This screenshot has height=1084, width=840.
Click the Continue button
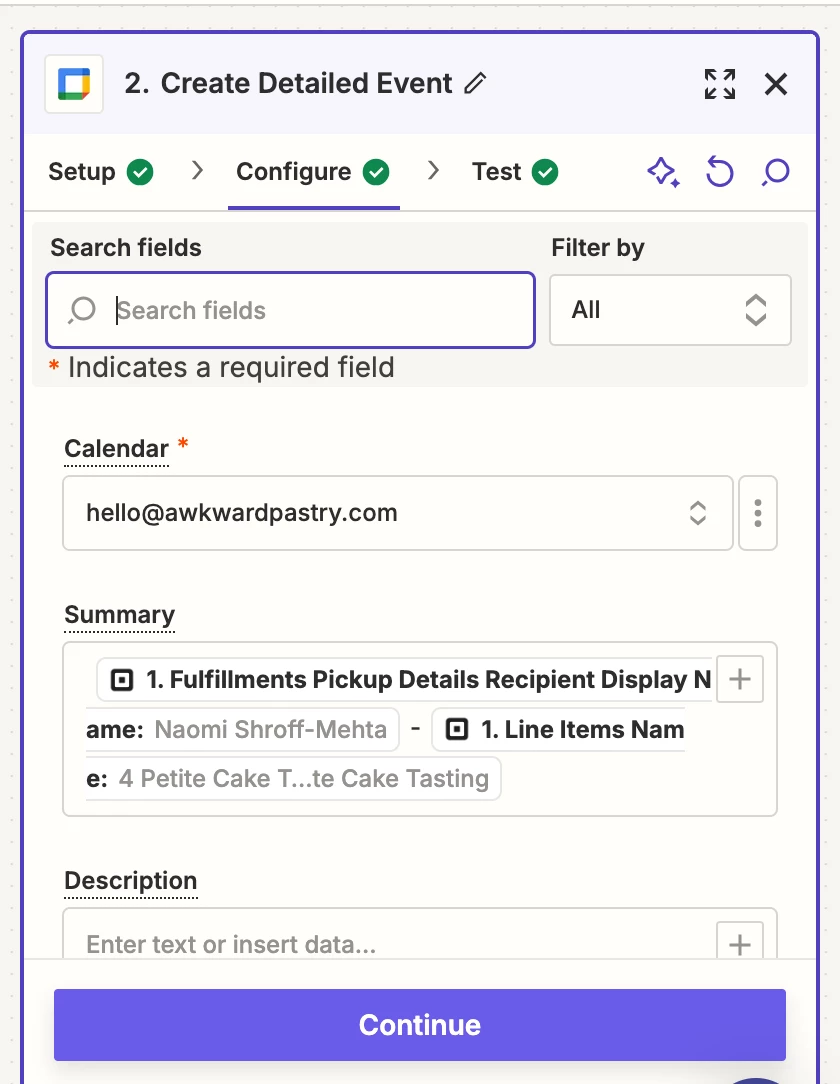(x=420, y=1025)
